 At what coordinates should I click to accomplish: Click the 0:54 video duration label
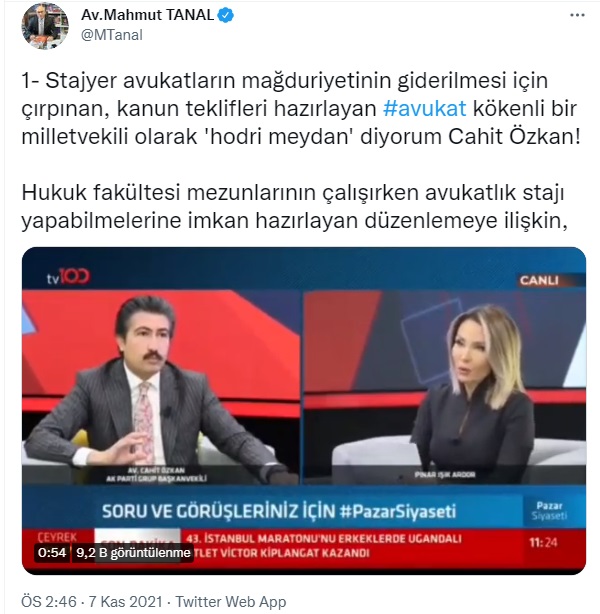pyautogui.click(x=52, y=553)
